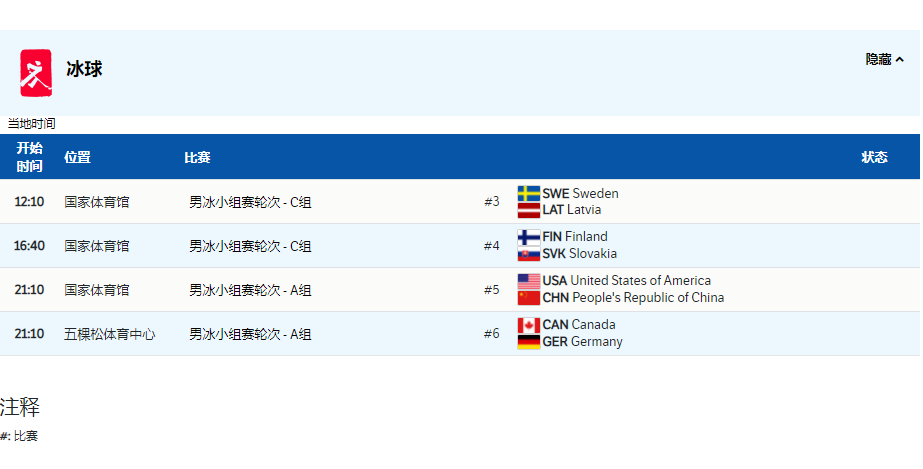Open the SWE Sweden team link

tap(580, 193)
